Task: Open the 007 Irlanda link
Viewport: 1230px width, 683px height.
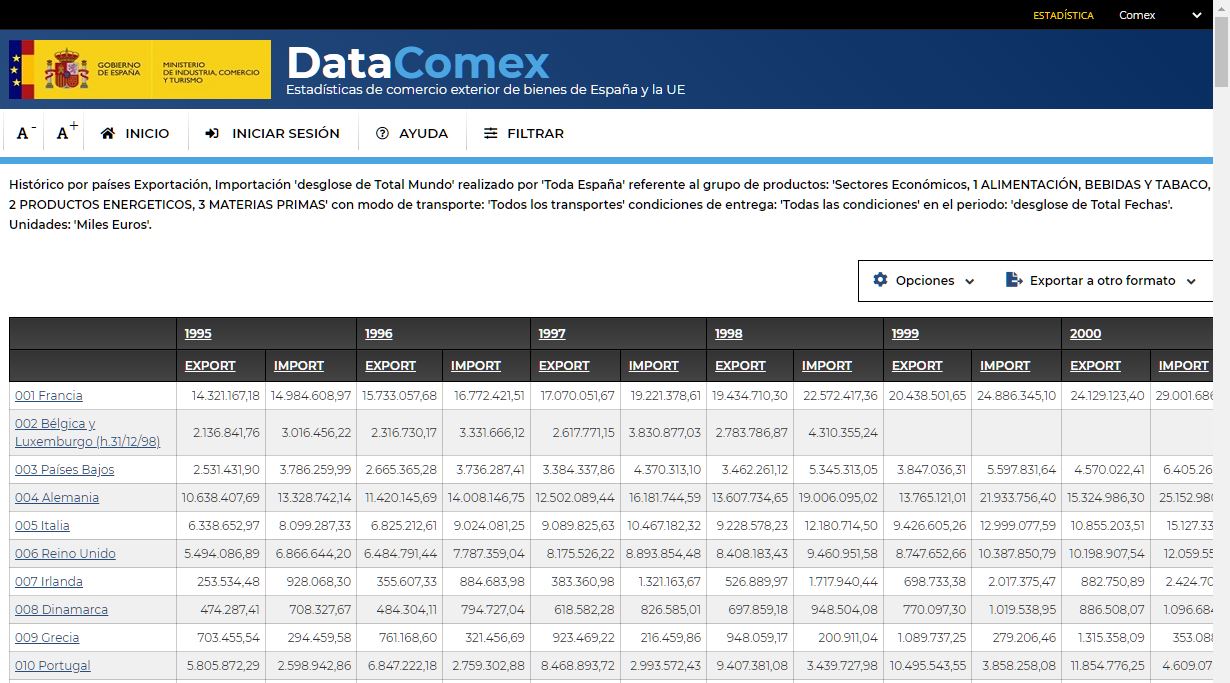Action: pyautogui.click(x=49, y=582)
